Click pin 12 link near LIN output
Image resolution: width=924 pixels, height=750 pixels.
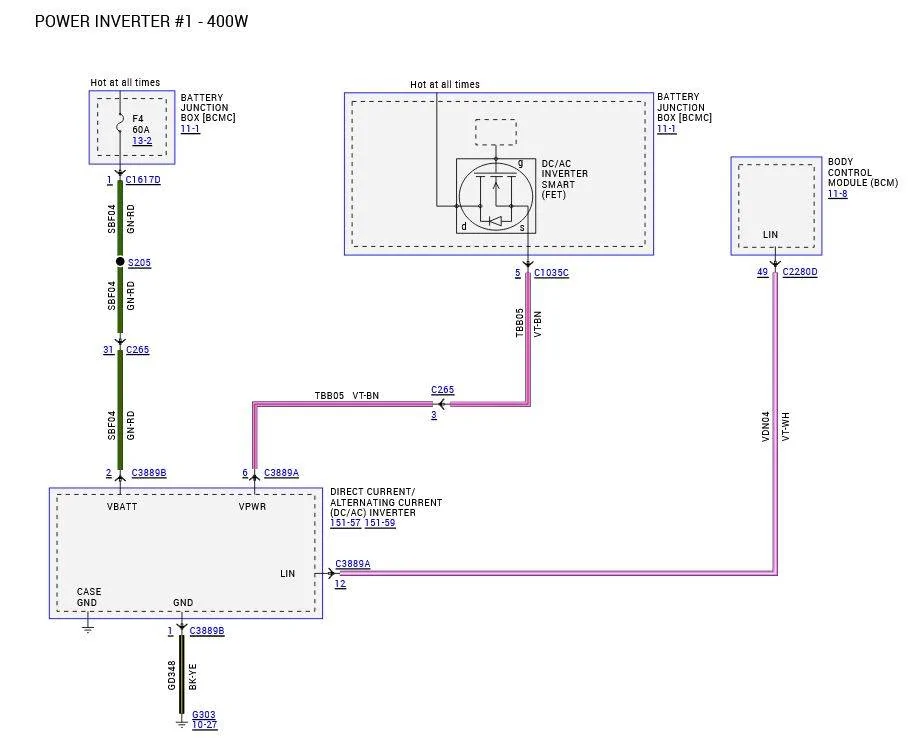(x=340, y=584)
